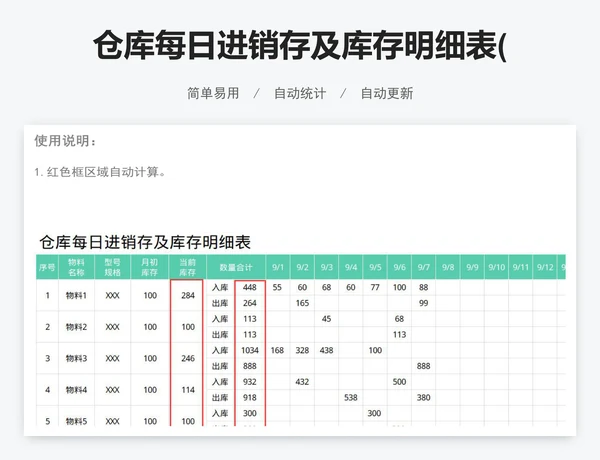The image size is (600, 460).
Task: Select the 9/11 date column header
Action: (521, 267)
